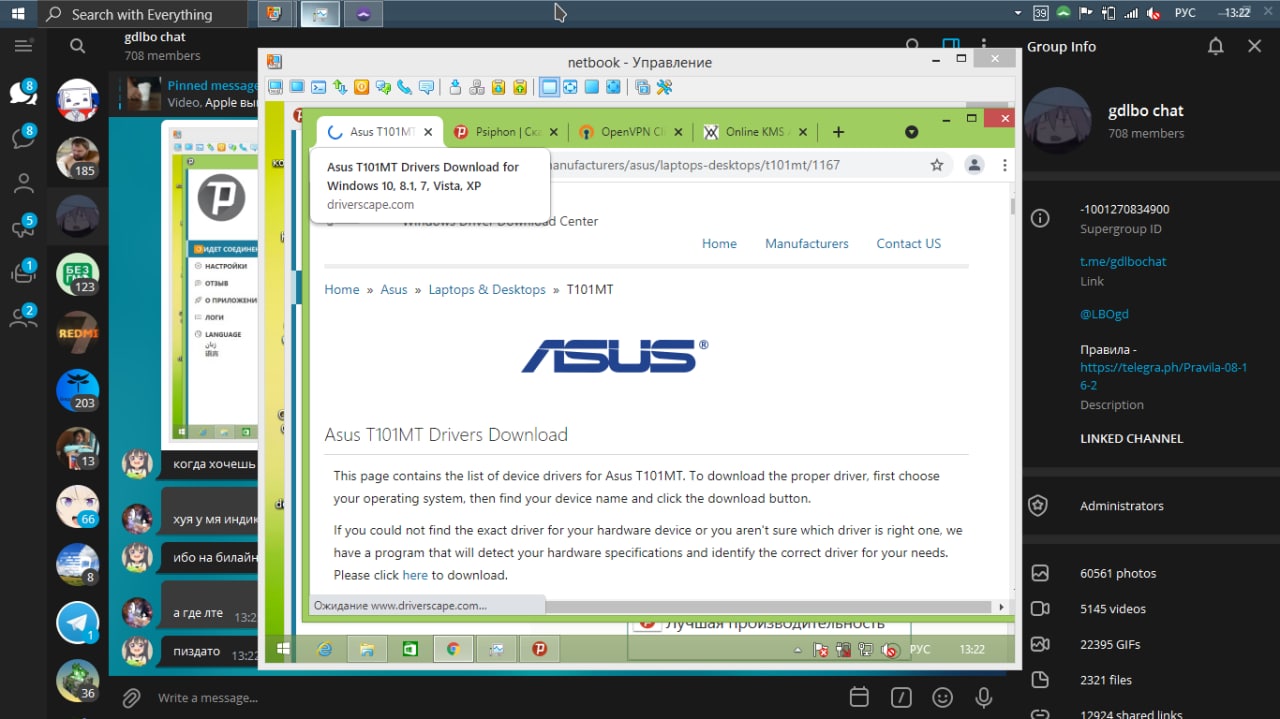1280x719 pixels.
Task: Open the REDMI chat avatar
Action: (x=77, y=332)
